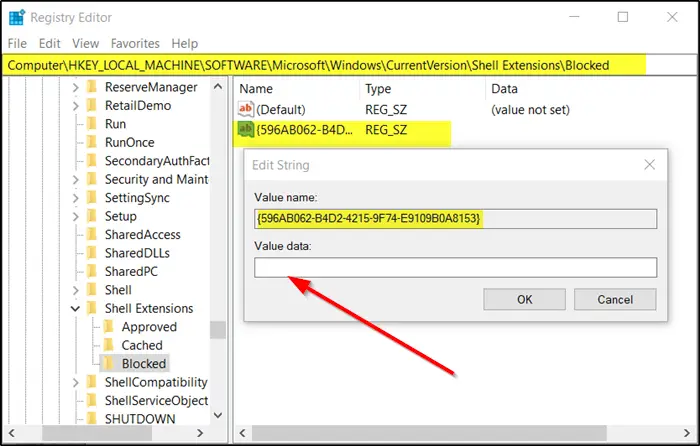Select the Shell Extensions tree item

(149, 308)
